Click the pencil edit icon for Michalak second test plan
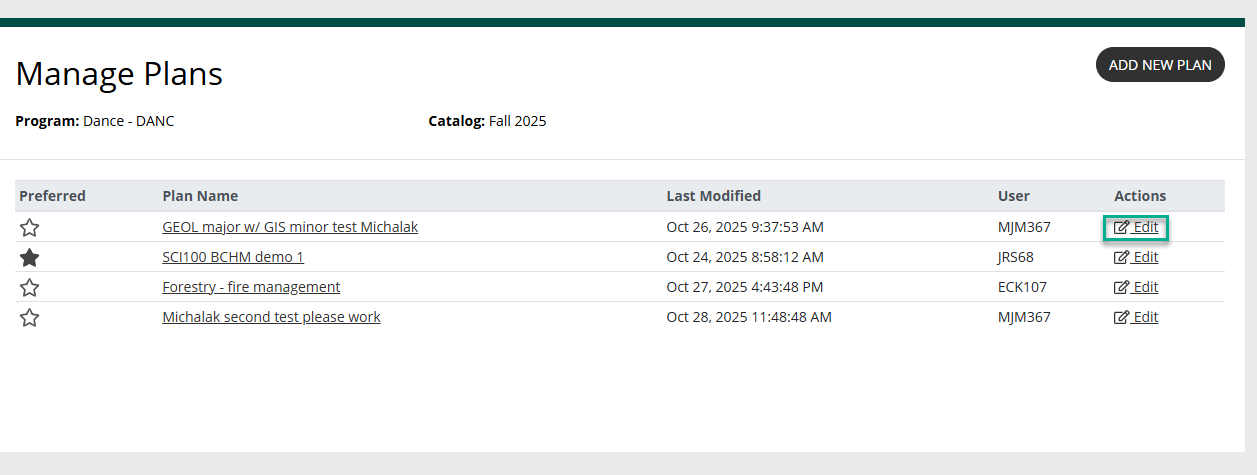This screenshot has width=1257, height=475. 1122,318
